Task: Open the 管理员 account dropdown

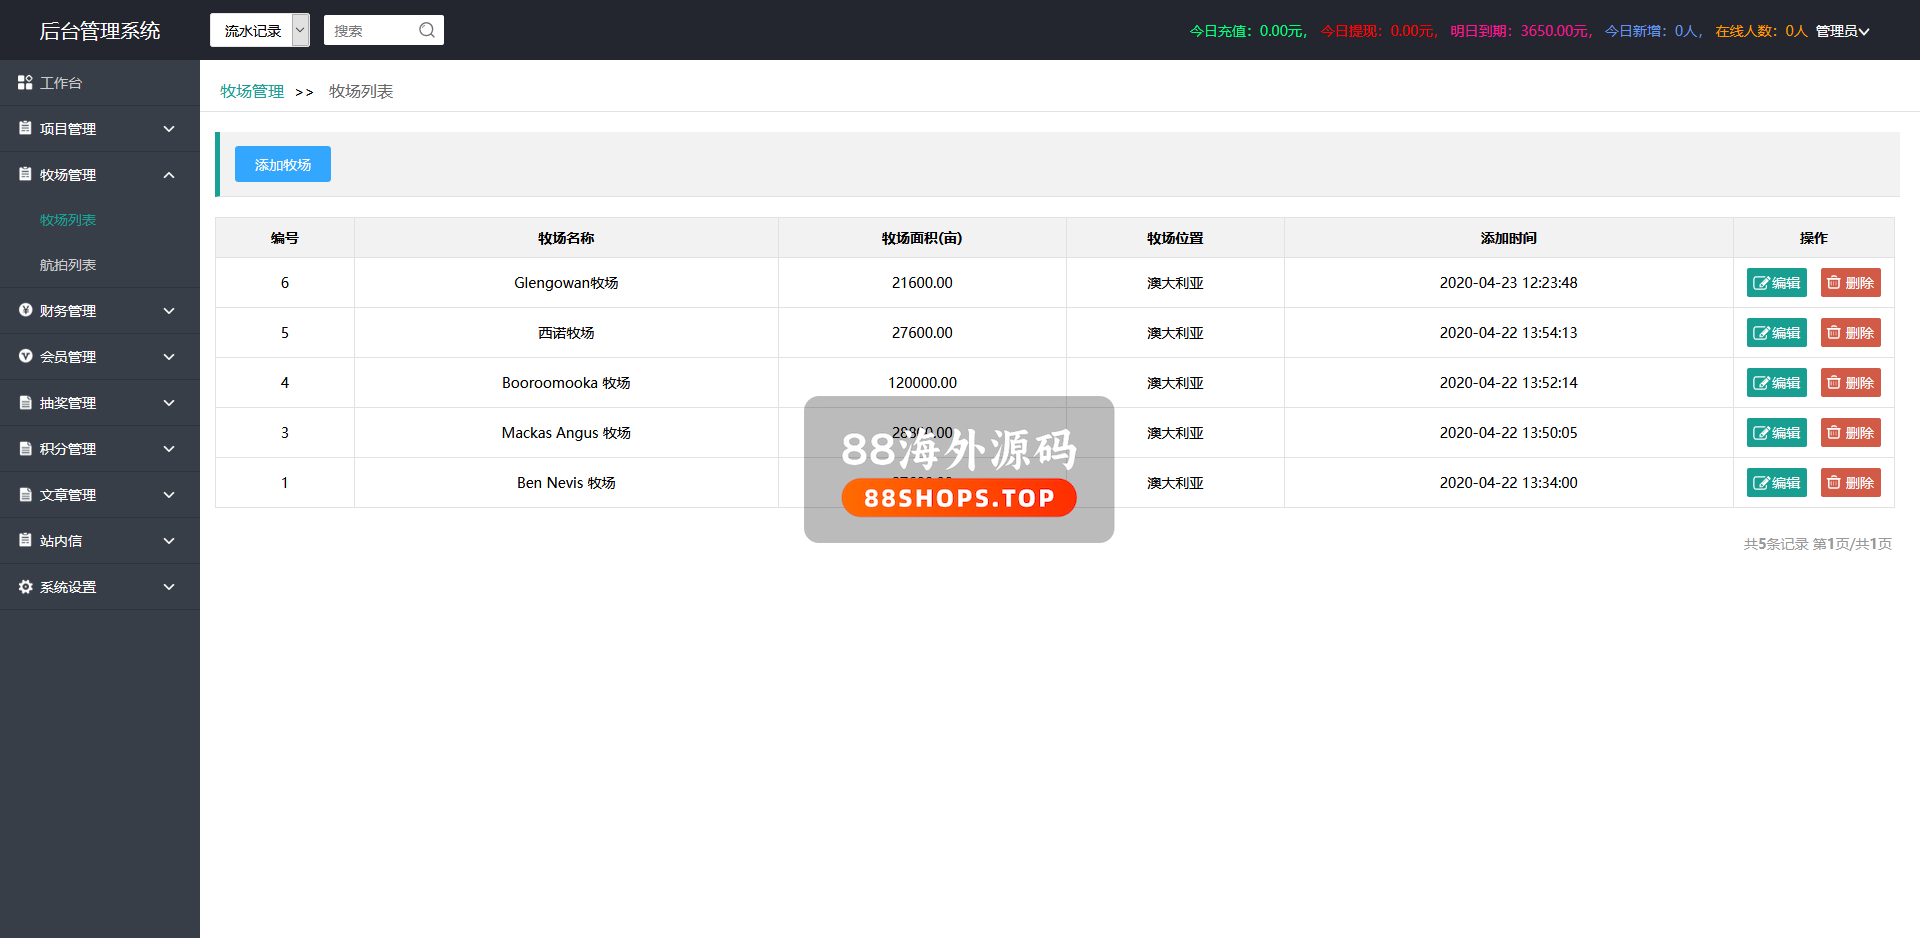Action: point(1842,31)
